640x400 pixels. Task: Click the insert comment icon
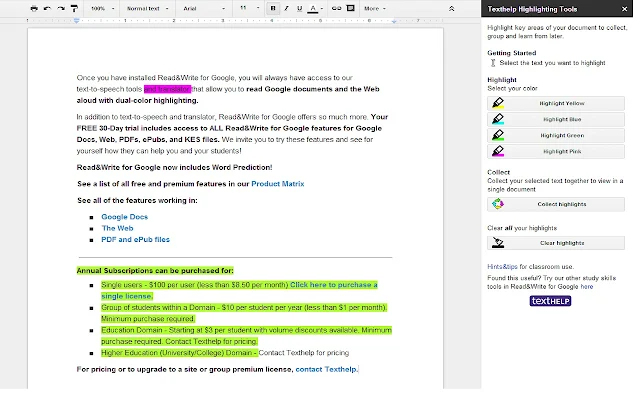(351, 8)
